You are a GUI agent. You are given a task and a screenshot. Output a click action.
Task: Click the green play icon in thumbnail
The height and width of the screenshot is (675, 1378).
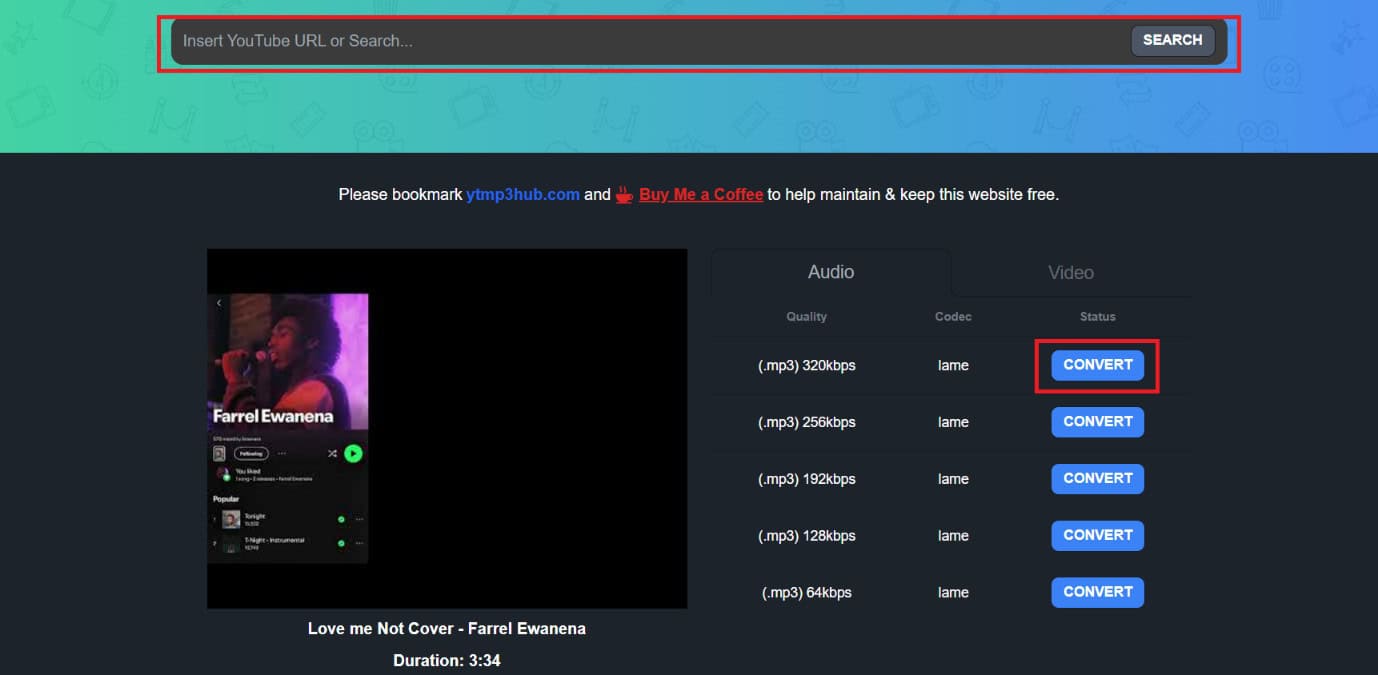pyautogui.click(x=353, y=453)
